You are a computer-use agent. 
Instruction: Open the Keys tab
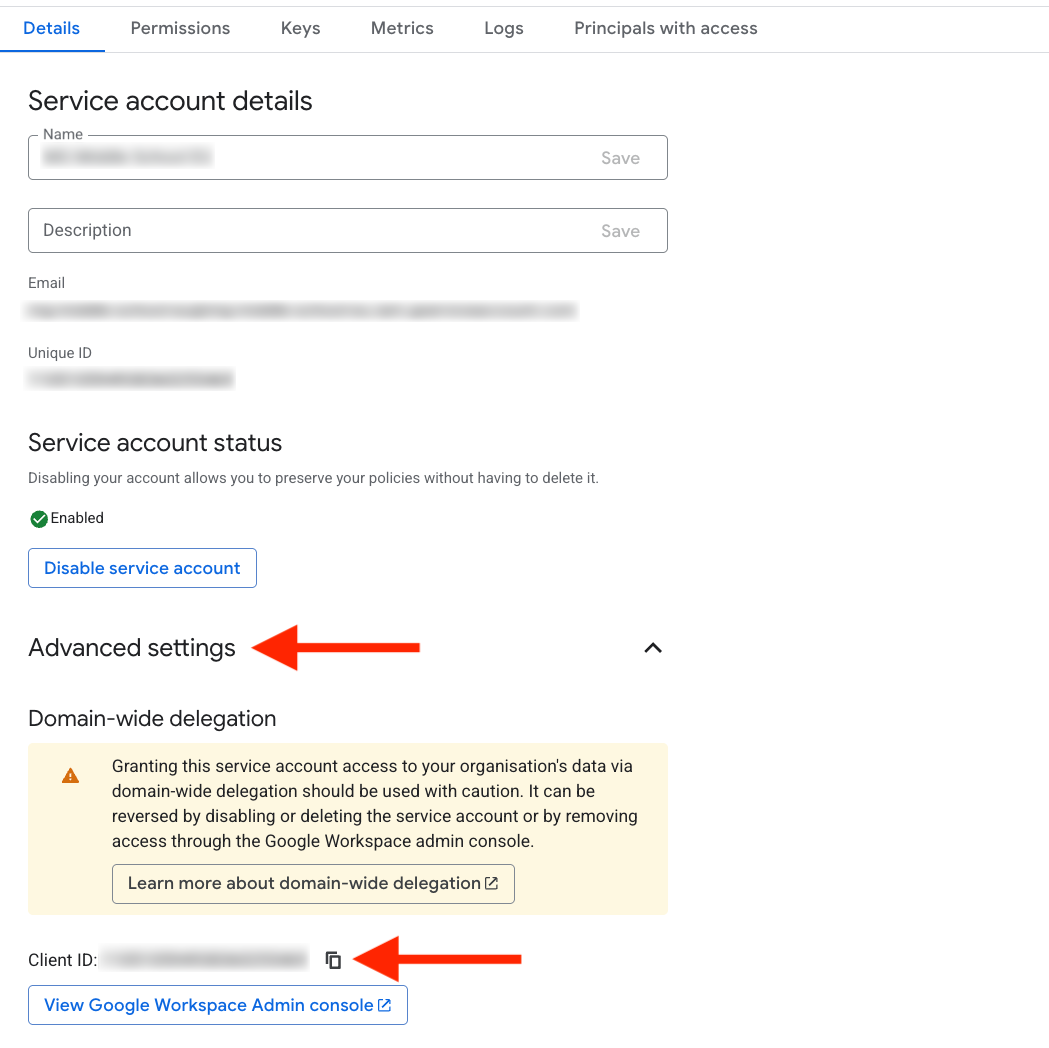[300, 28]
